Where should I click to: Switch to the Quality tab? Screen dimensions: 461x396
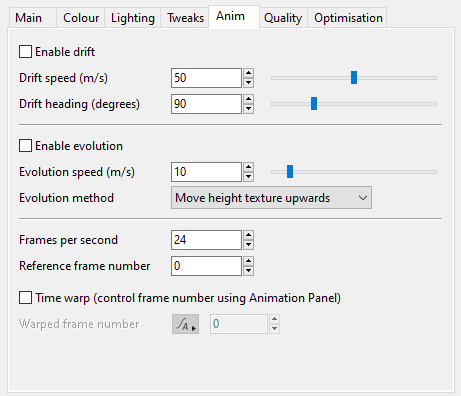coord(283,18)
